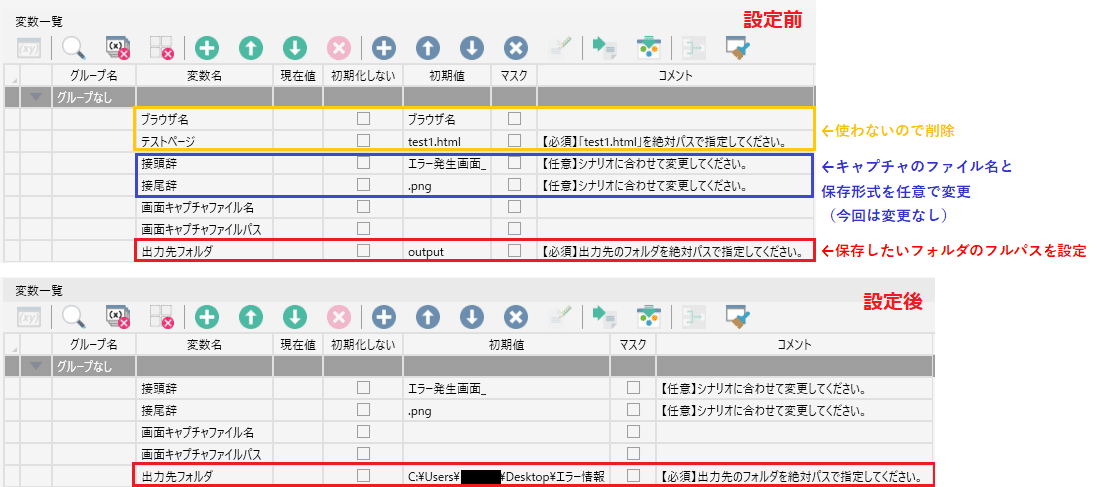Click the colorful palette icon in 設定前 toolbar
The image size is (1097, 487).
(x=649, y=48)
